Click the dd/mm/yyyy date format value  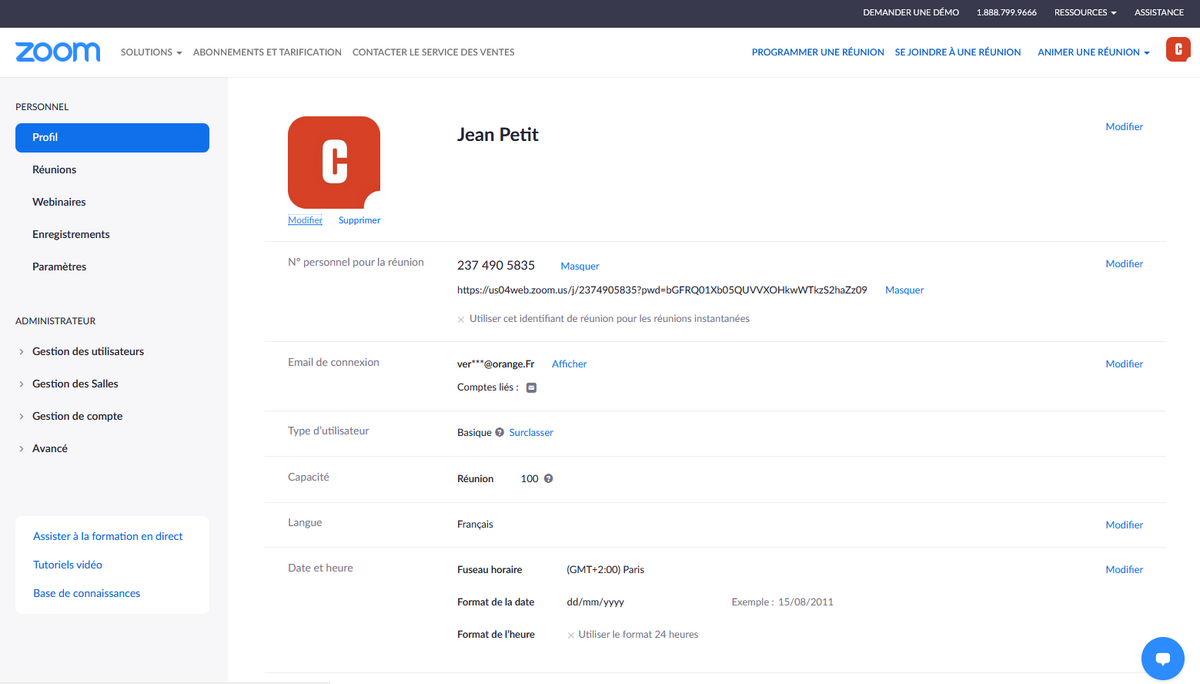pyautogui.click(x=595, y=602)
